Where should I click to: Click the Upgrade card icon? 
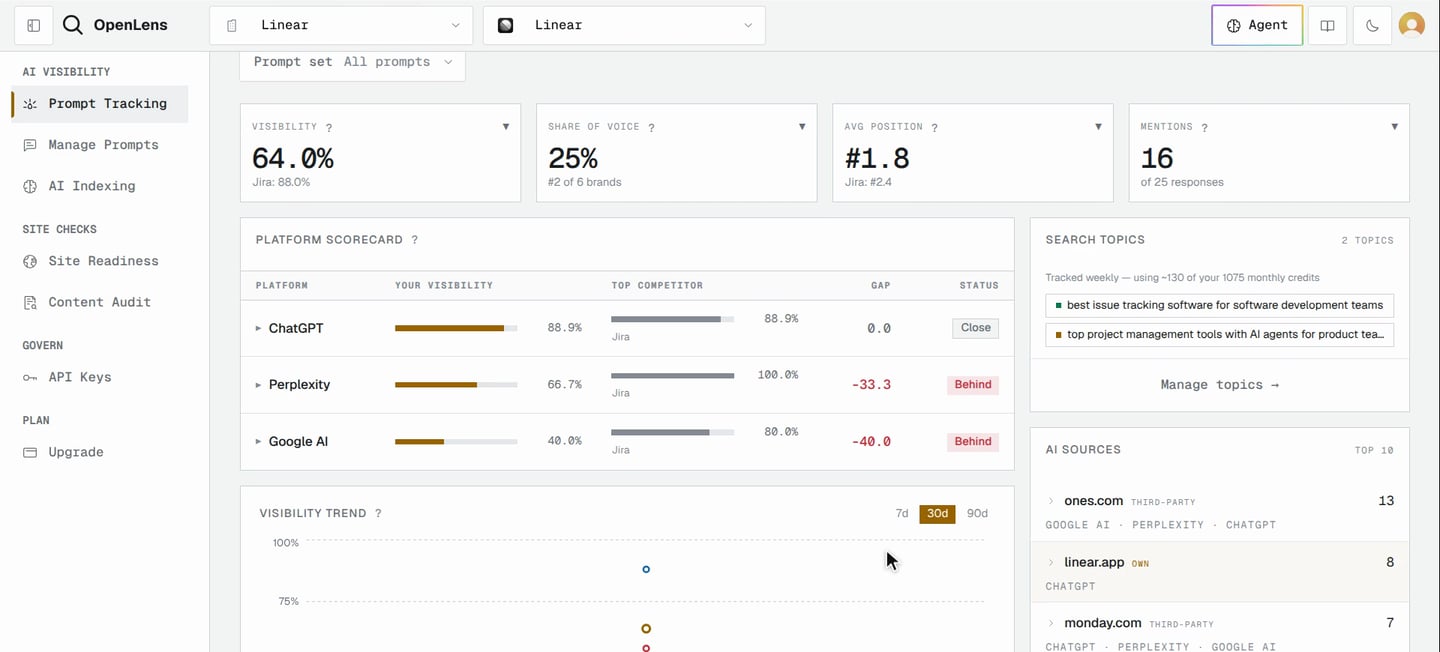pos(30,452)
